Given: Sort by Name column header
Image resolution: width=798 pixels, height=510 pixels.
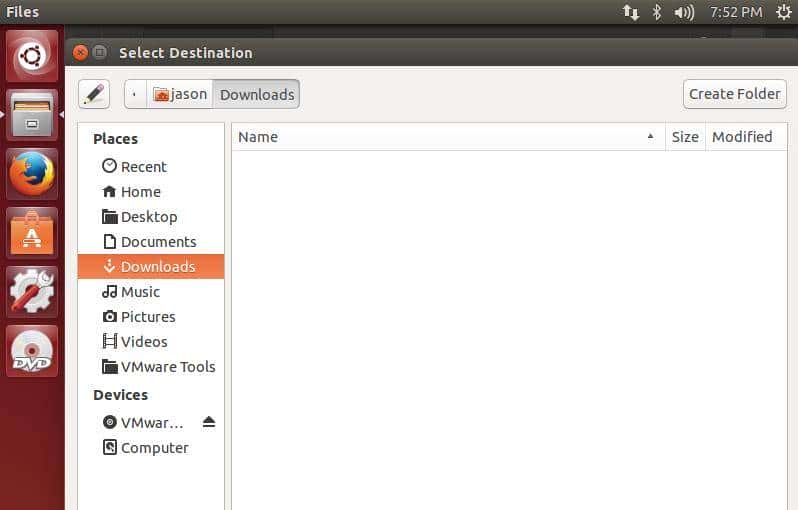Looking at the screenshot, I should coord(448,137).
